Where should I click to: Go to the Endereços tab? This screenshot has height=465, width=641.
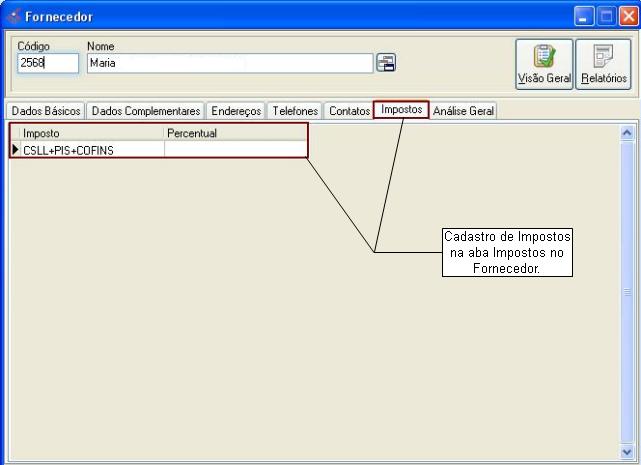pyautogui.click(x=236, y=111)
